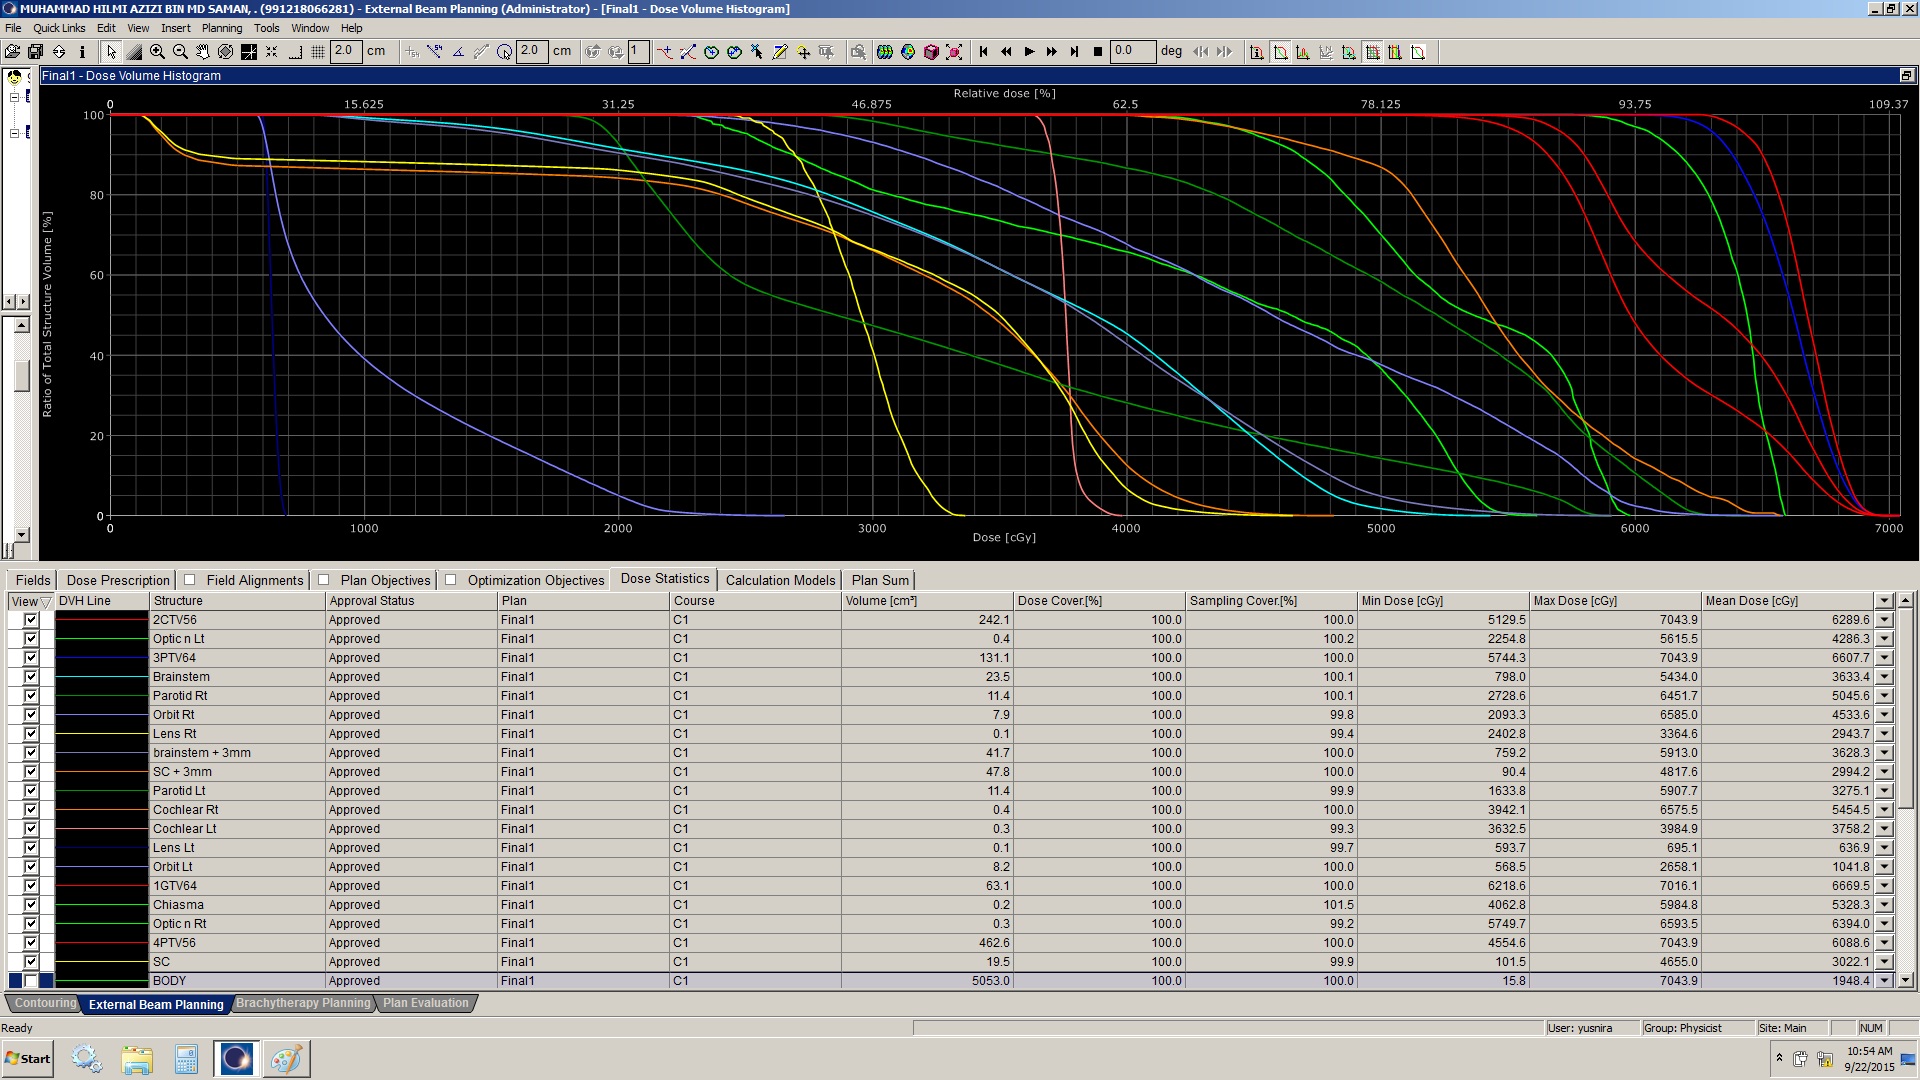Click the dose color wash sphere icon
1920x1080 pixels.
(x=908, y=52)
